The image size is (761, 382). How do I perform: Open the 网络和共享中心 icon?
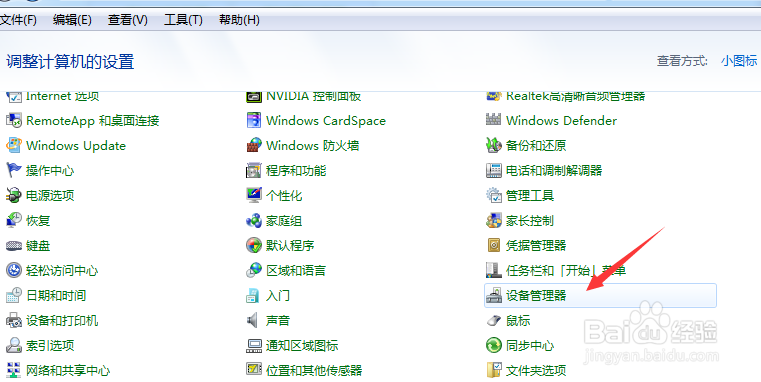pyautogui.click(x=14, y=370)
